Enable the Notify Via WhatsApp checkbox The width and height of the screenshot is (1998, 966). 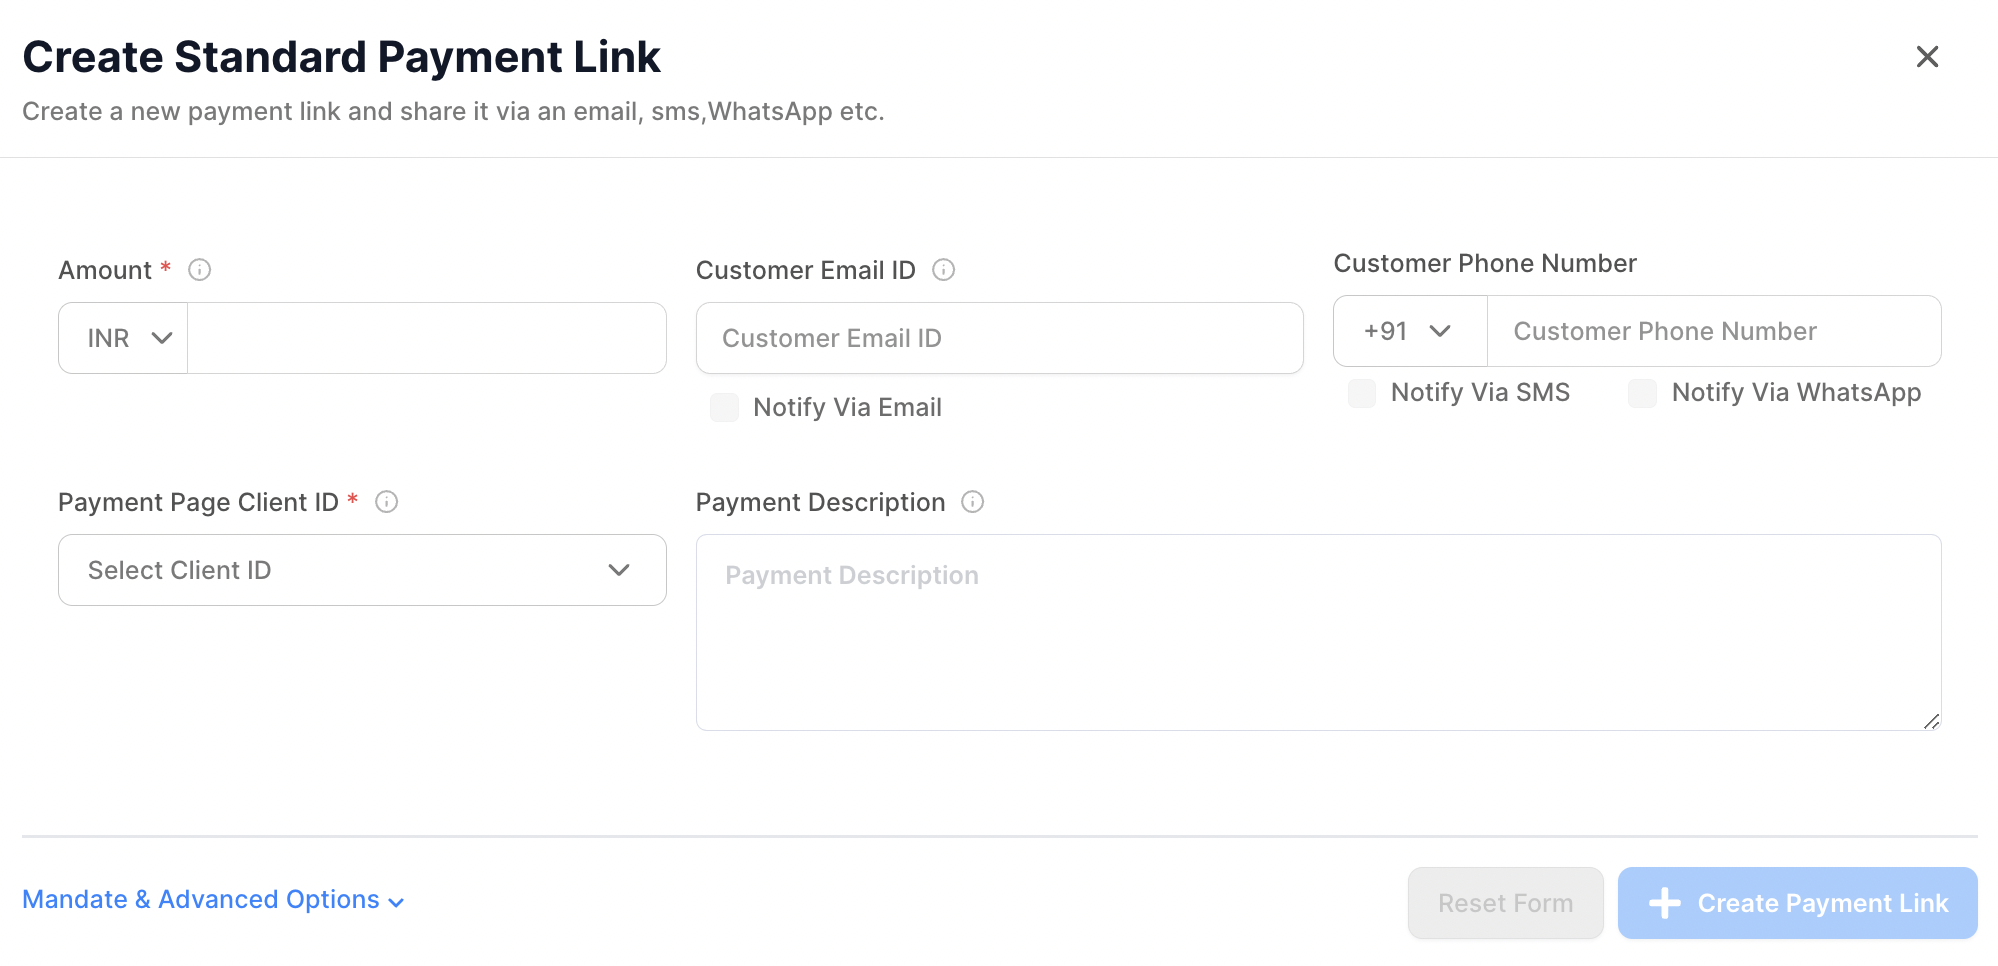pyautogui.click(x=1642, y=393)
